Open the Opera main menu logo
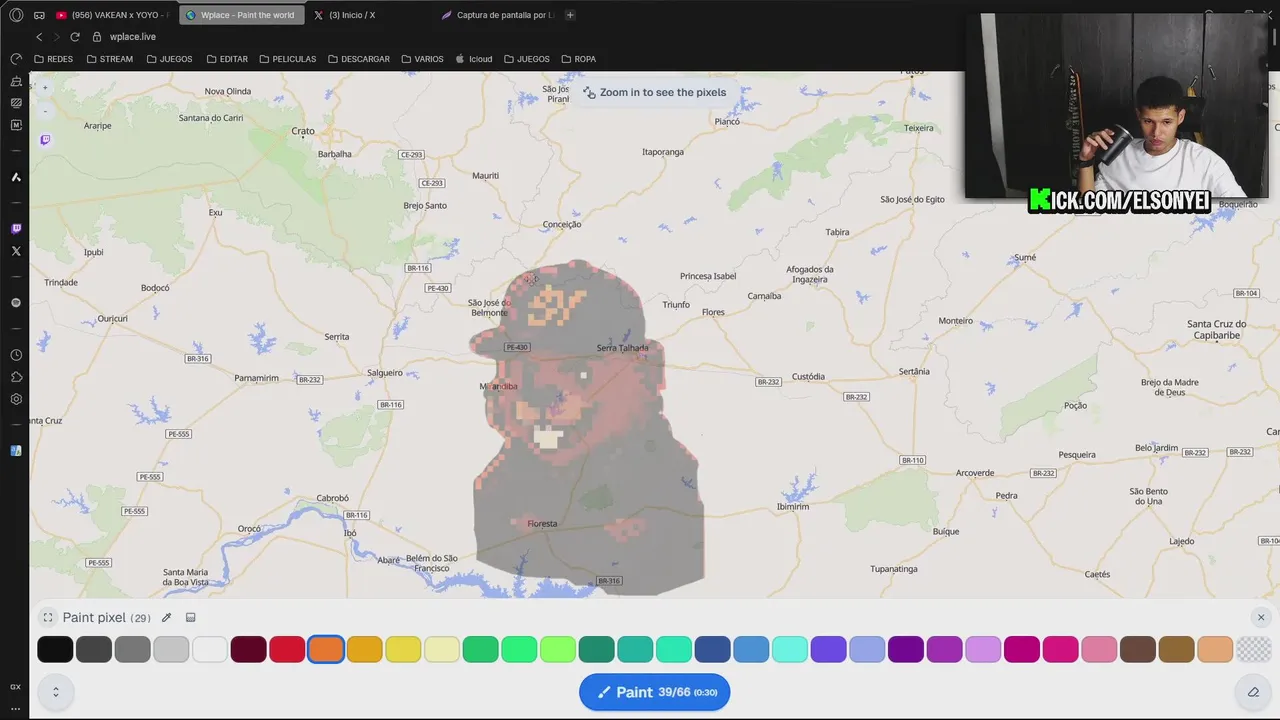 [16, 15]
